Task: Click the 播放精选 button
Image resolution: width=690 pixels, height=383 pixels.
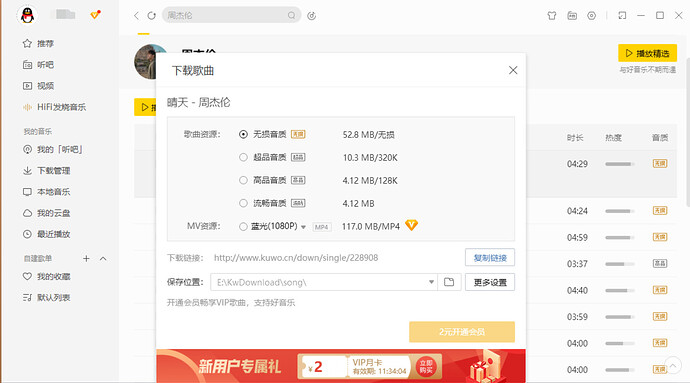Action: coord(647,53)
